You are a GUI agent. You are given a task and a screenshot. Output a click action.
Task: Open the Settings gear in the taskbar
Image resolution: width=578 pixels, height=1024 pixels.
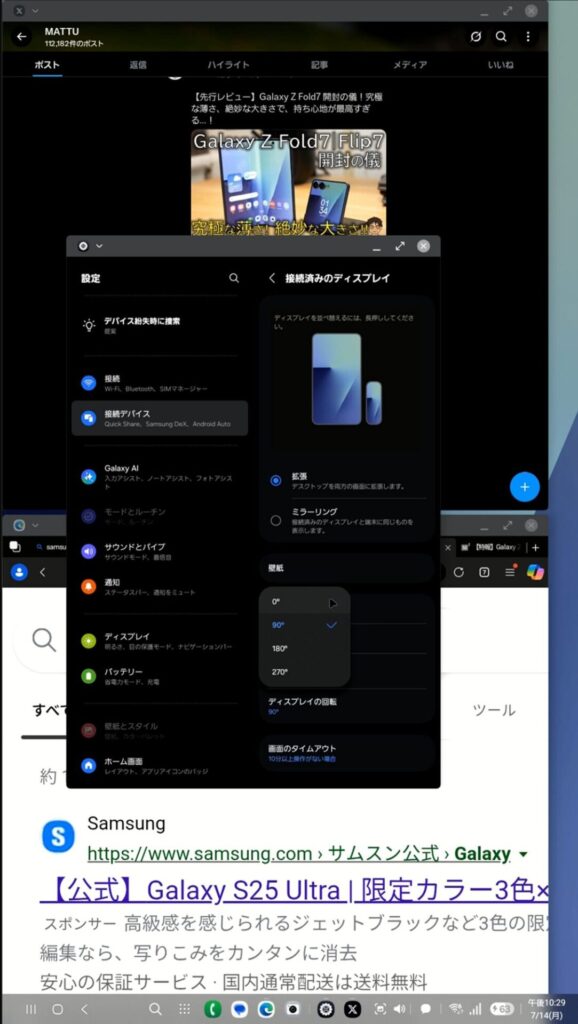[327, 1009]
